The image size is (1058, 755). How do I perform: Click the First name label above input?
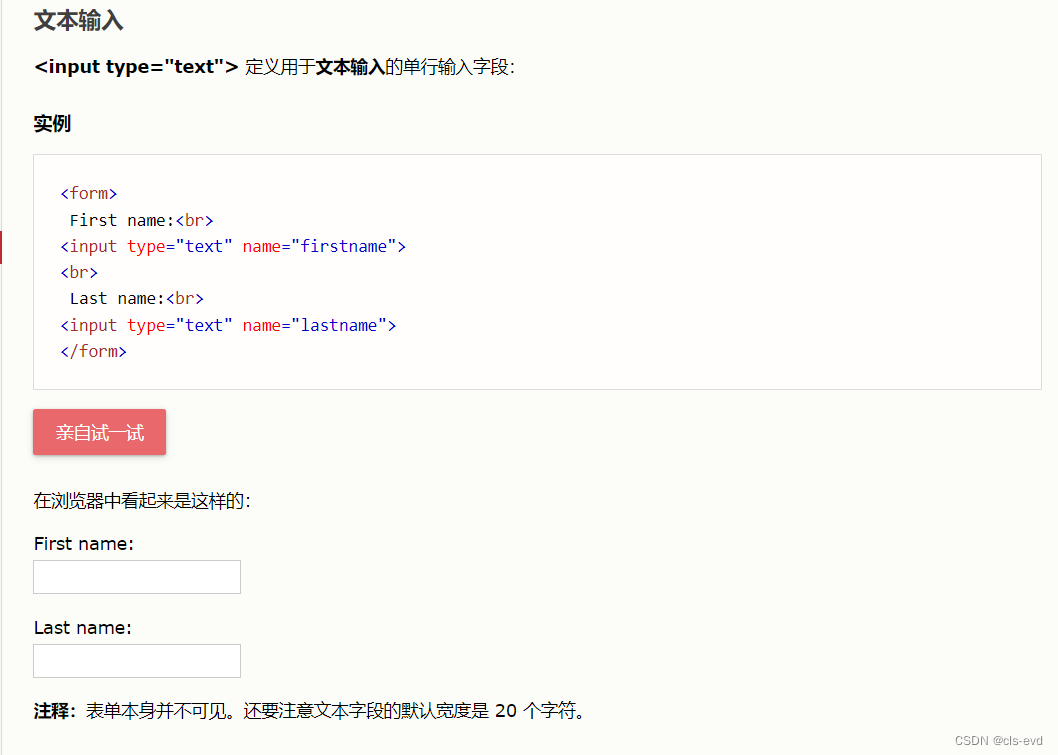pyautogui.click(x=84, y=544)
